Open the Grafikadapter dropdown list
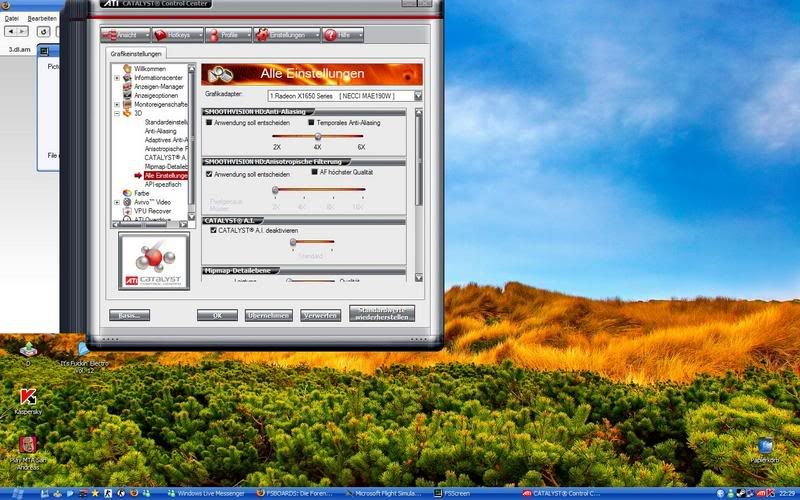 [x=417, y=94]
